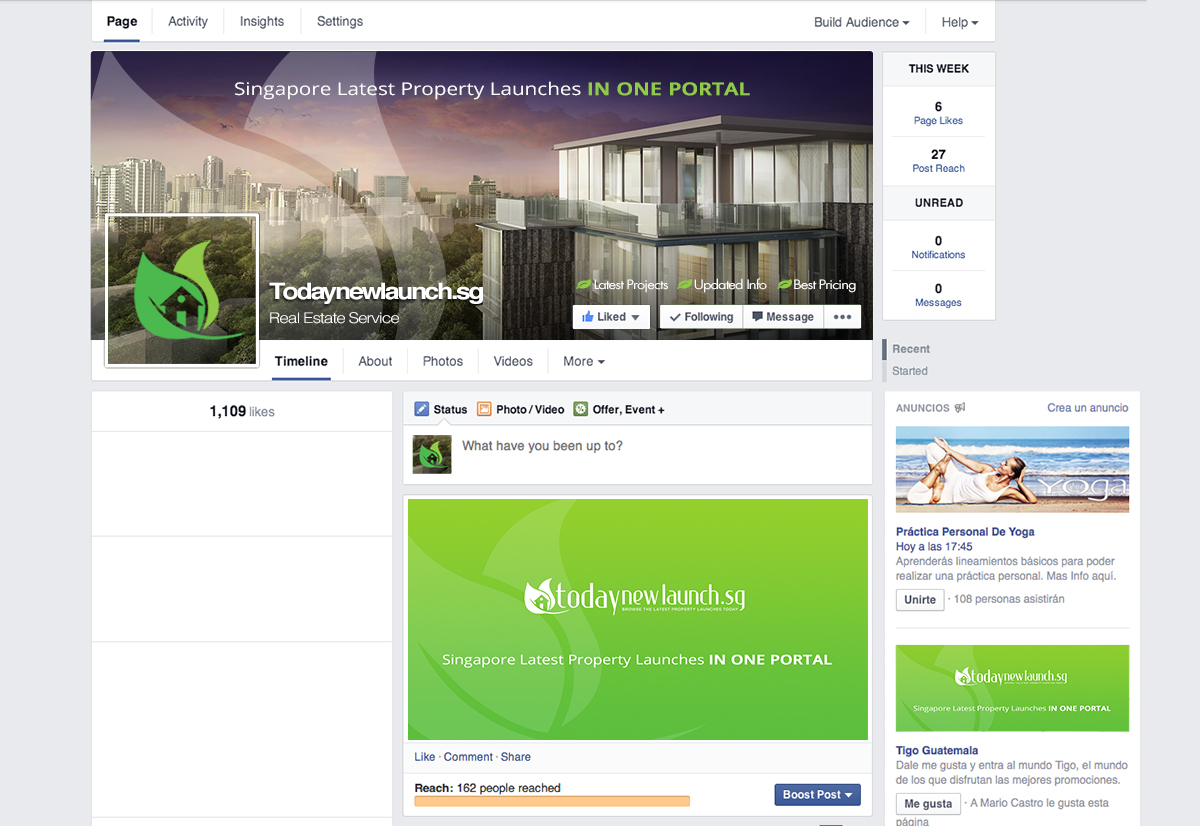View the 27 Post Reach stat
The image size is (1200, 826).
pyautogui.click(x=938, y=161)
